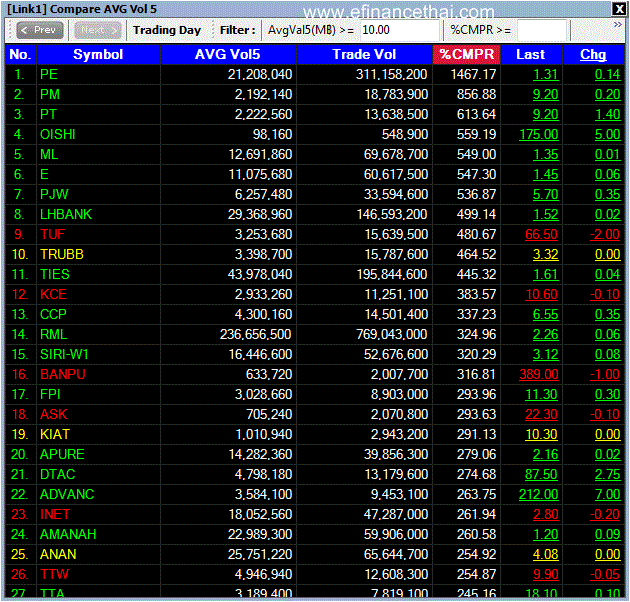
Task: Select the AMANAH symbol
Action: 68,534
